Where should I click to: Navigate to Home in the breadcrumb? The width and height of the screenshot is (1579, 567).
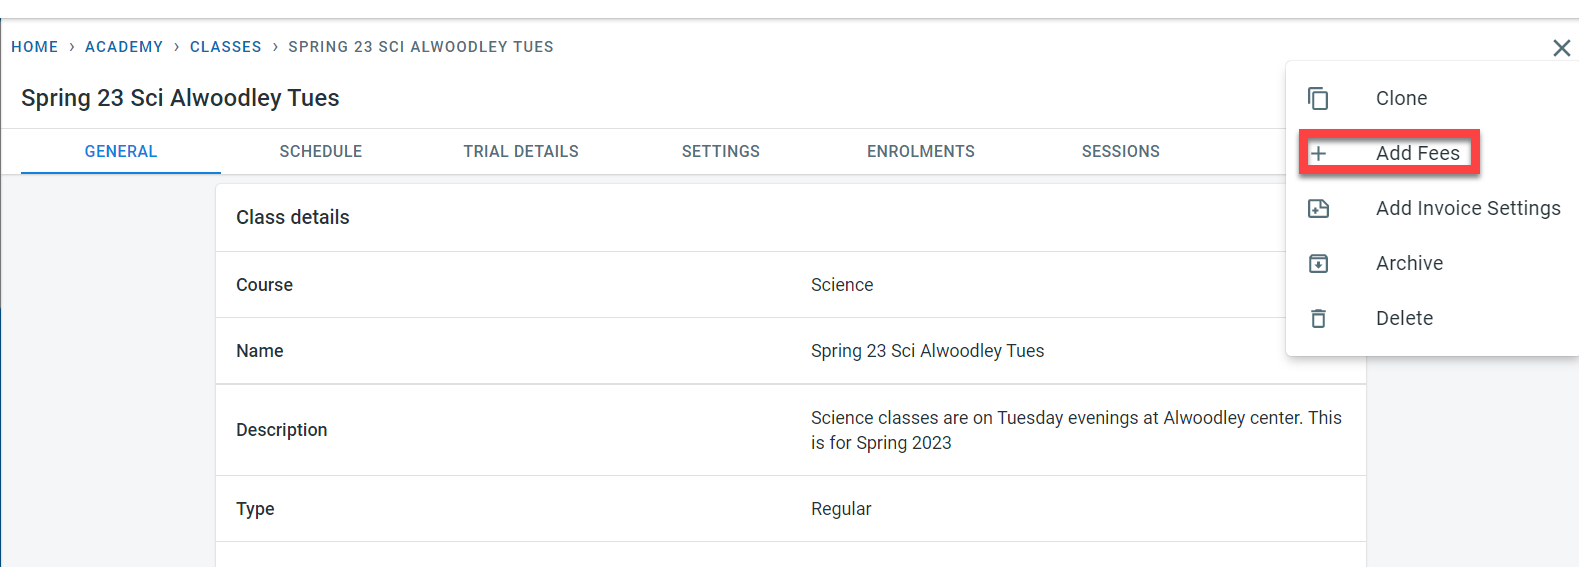(35, 47)
